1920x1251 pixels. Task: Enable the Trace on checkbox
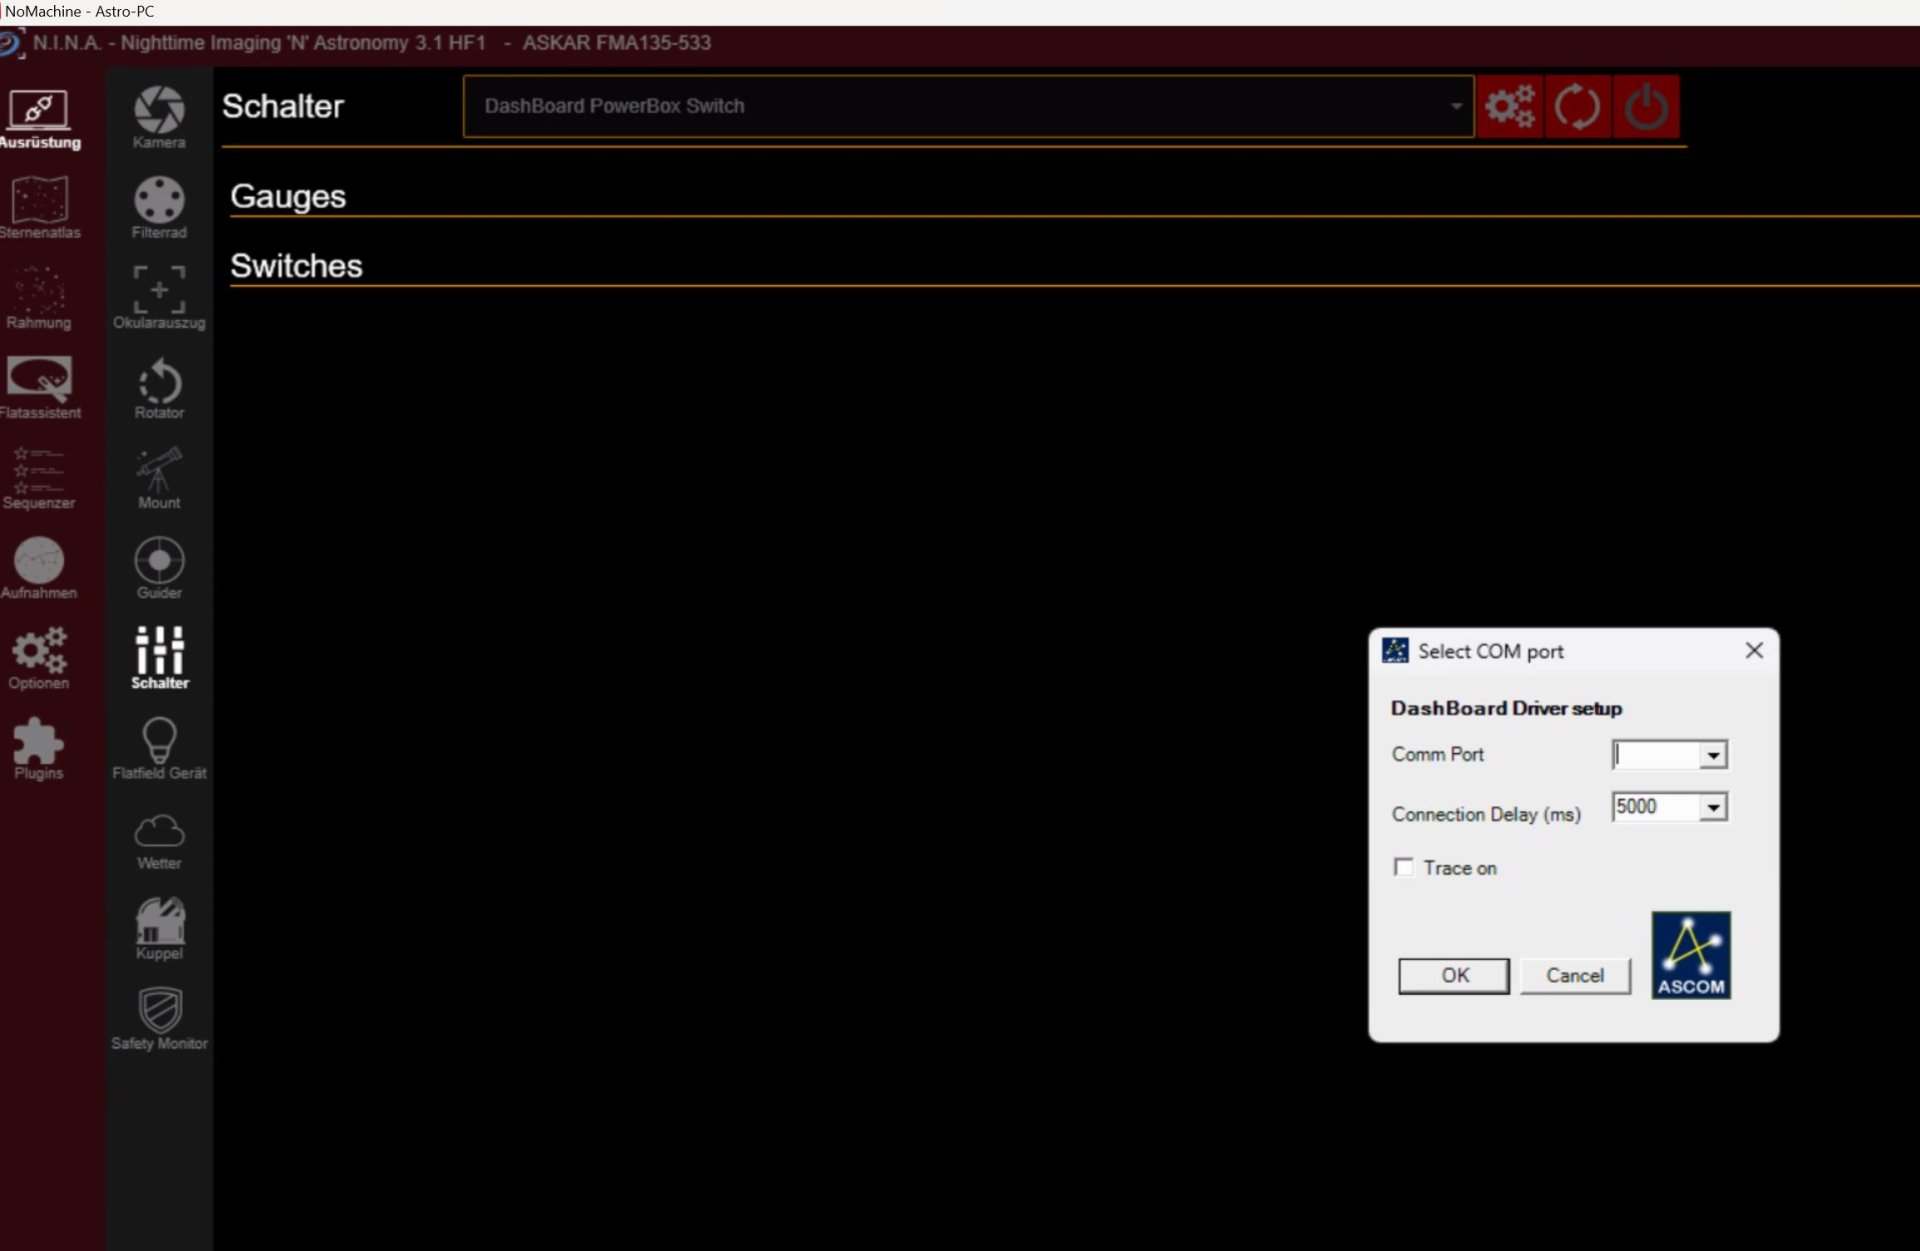[1404, 867]
